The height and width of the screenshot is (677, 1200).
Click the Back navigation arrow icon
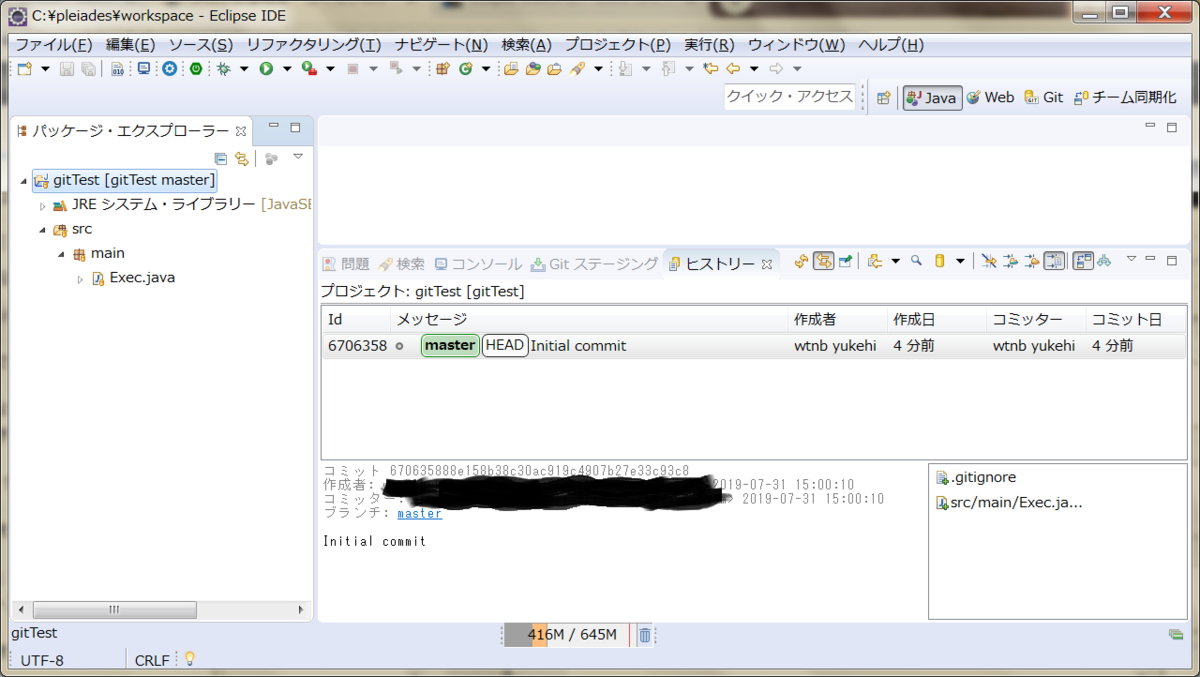tap(733, 69)
